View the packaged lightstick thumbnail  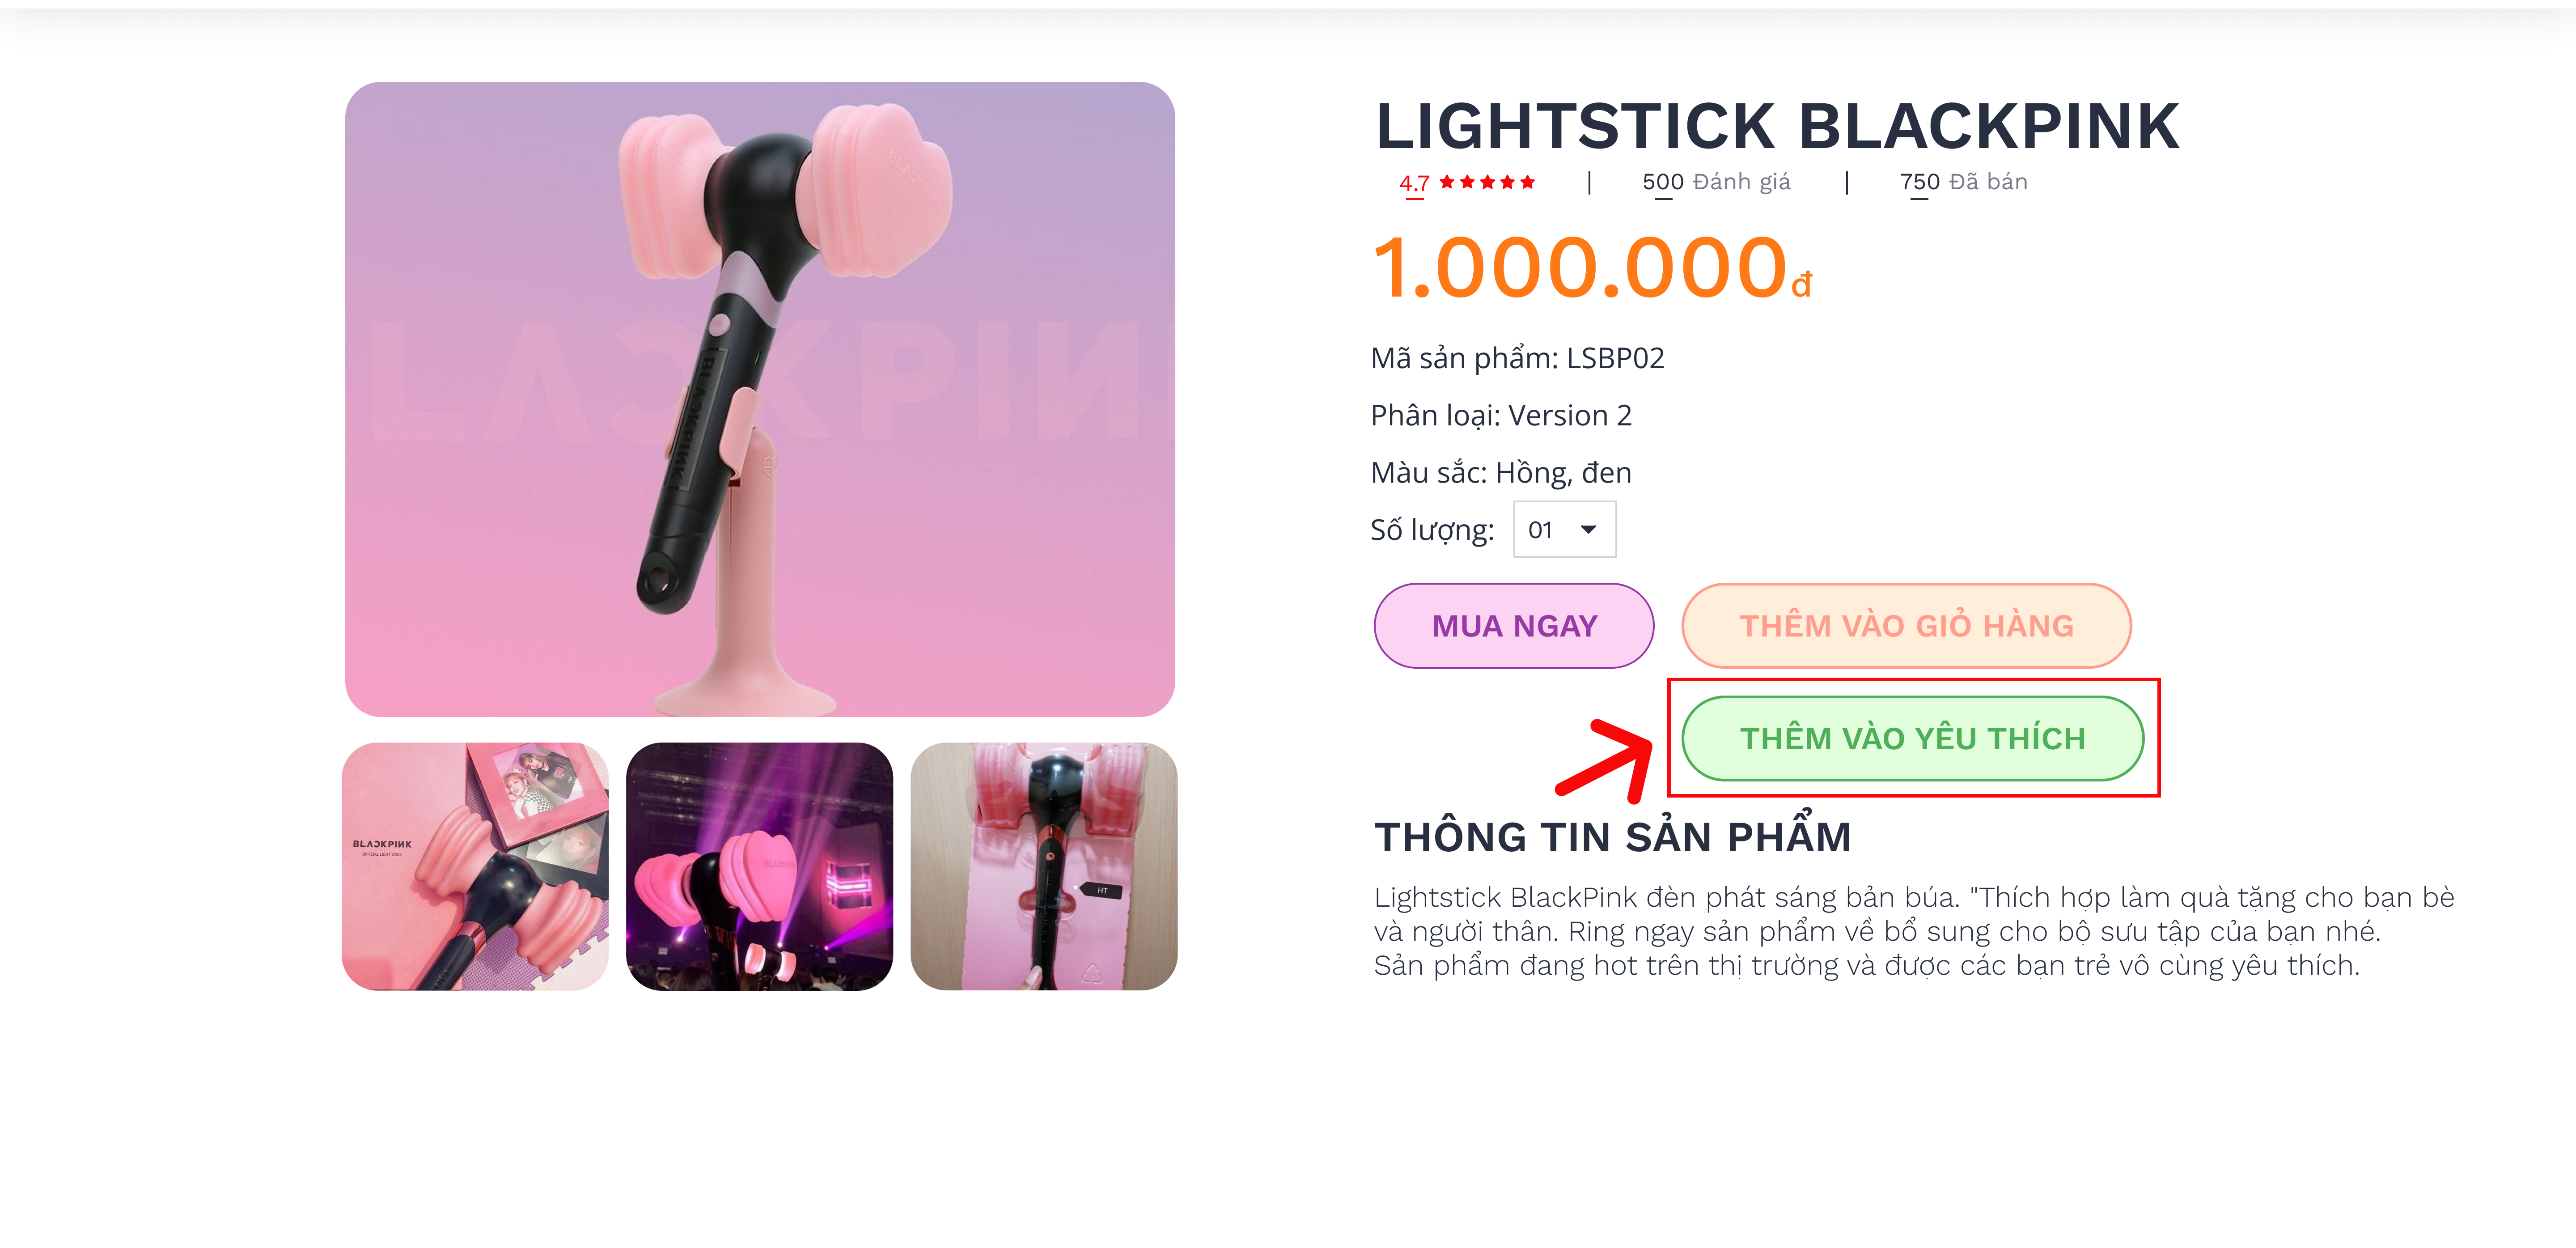pos(1044,866)
